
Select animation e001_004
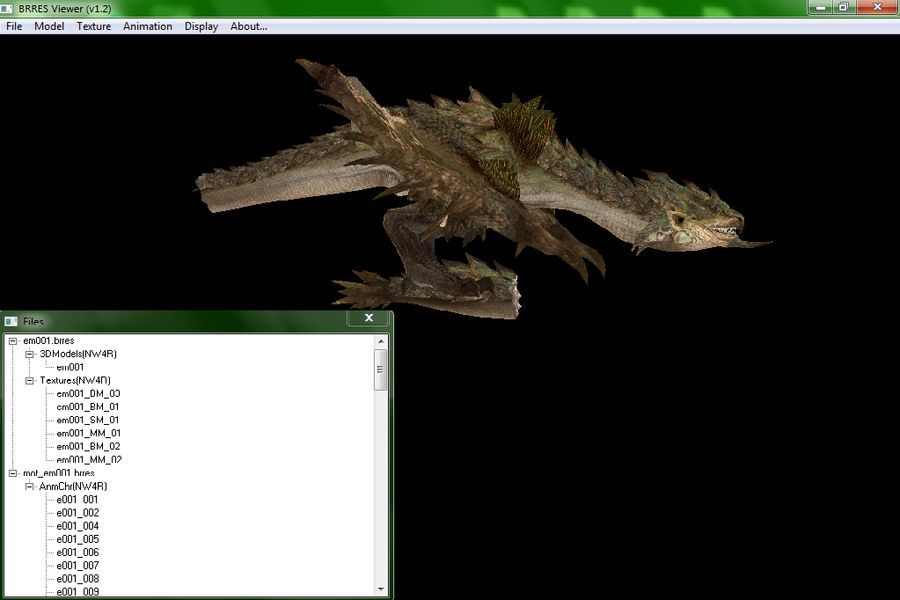point(77,526)
